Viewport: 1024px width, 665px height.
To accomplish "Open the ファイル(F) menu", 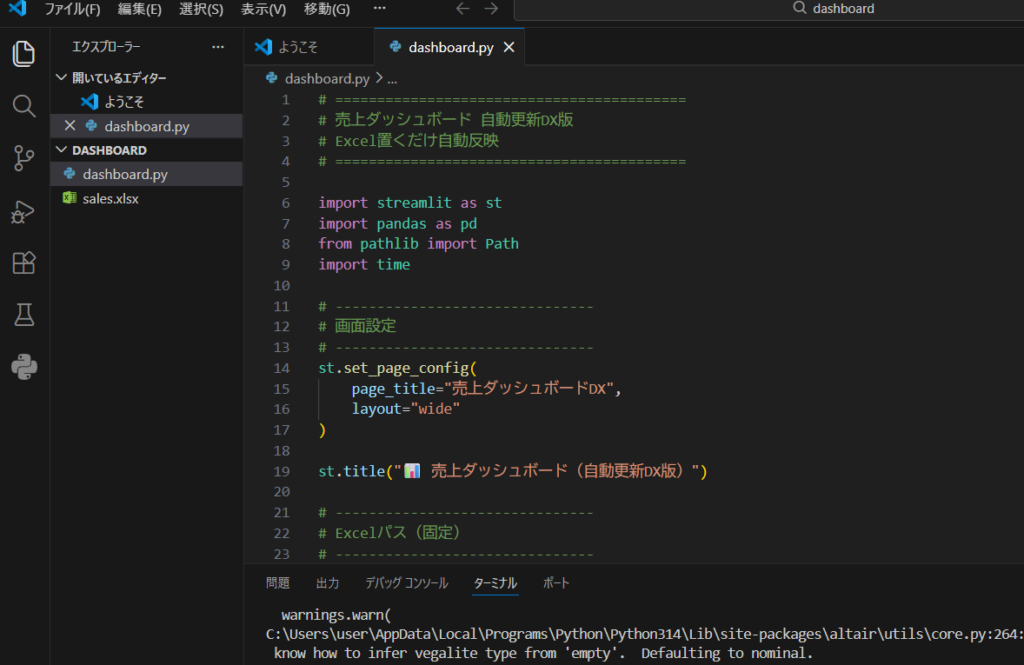I will tap(72, 9).
